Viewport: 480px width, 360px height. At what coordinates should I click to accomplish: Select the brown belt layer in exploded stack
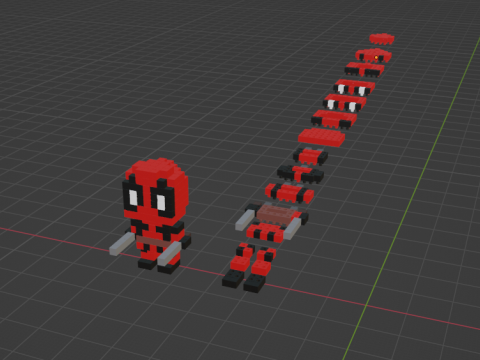[276, 214]
